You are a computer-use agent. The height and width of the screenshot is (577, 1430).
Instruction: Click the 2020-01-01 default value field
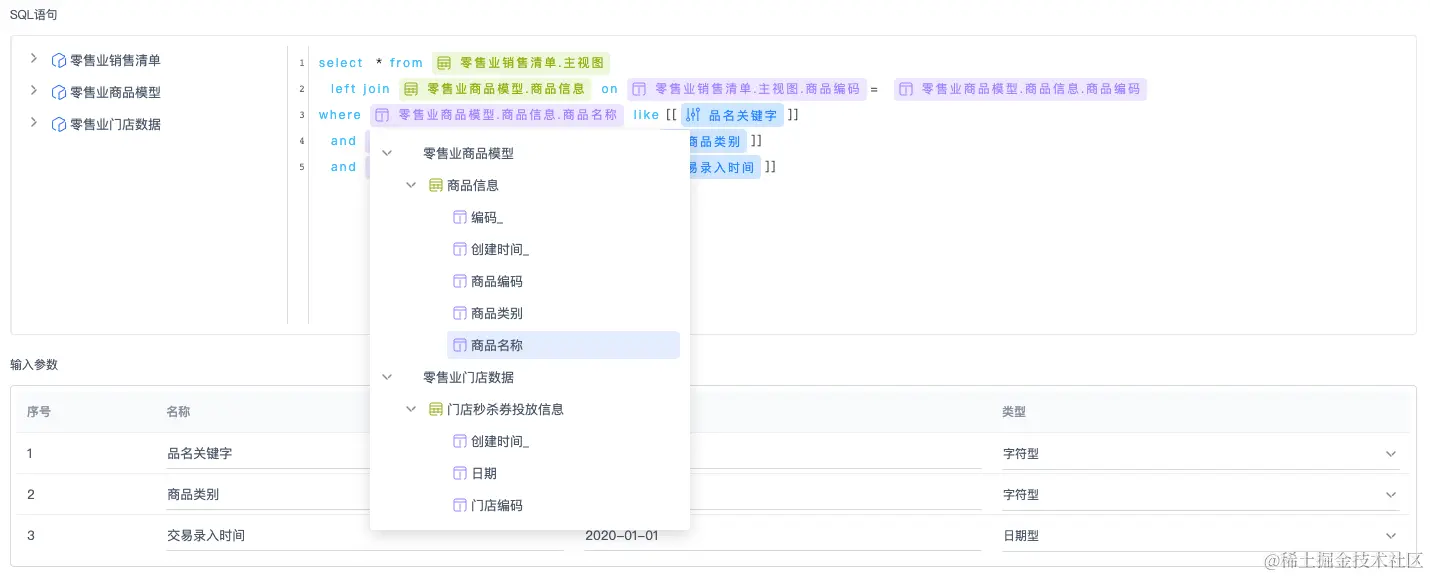[783, 535]
